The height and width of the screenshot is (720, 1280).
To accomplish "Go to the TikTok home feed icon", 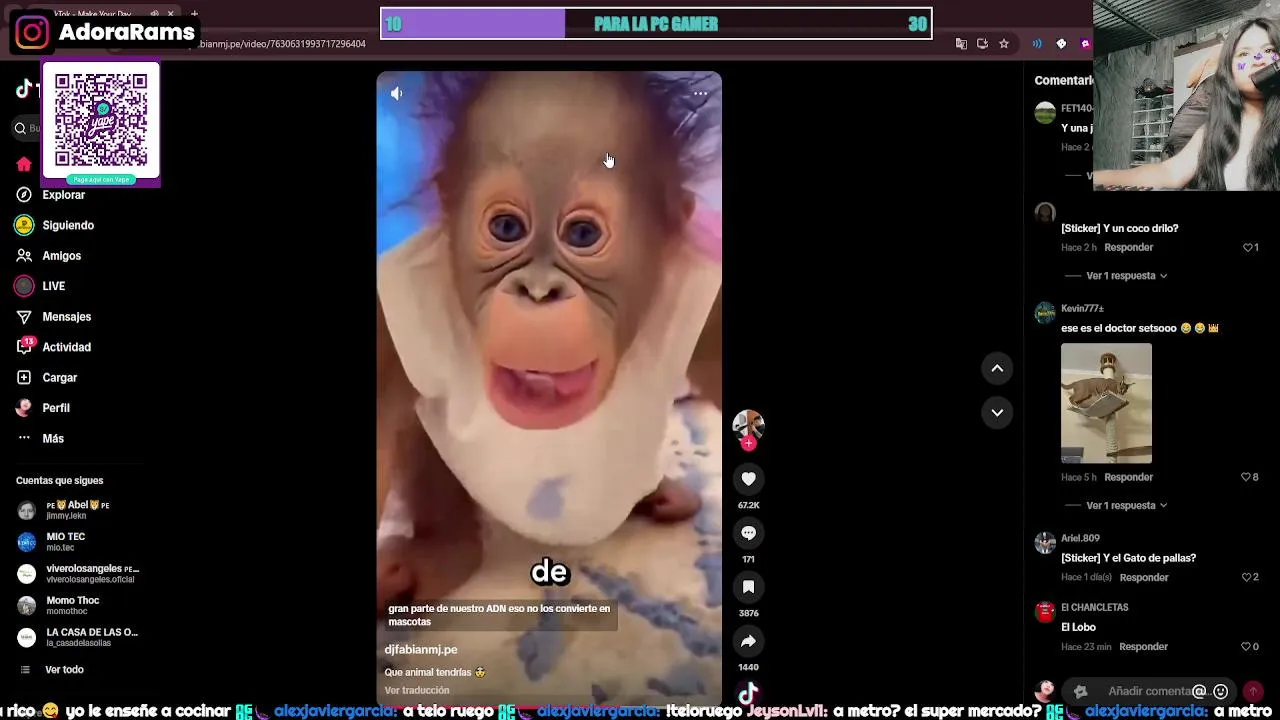I will pyautogui.click(x=24, y=164).
